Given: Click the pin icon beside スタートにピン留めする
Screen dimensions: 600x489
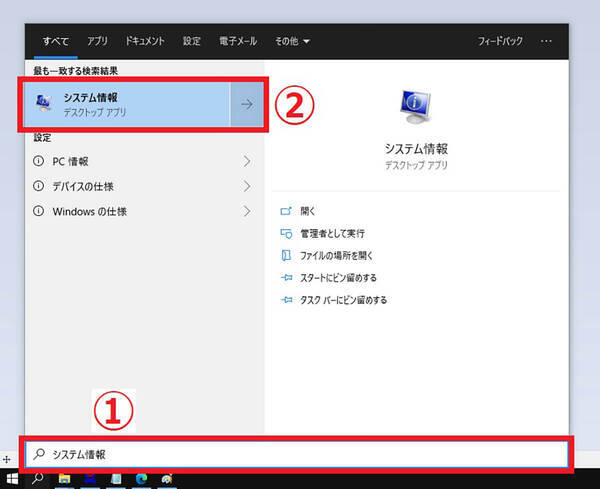Looking at the screenshot, I should [286, 277].
